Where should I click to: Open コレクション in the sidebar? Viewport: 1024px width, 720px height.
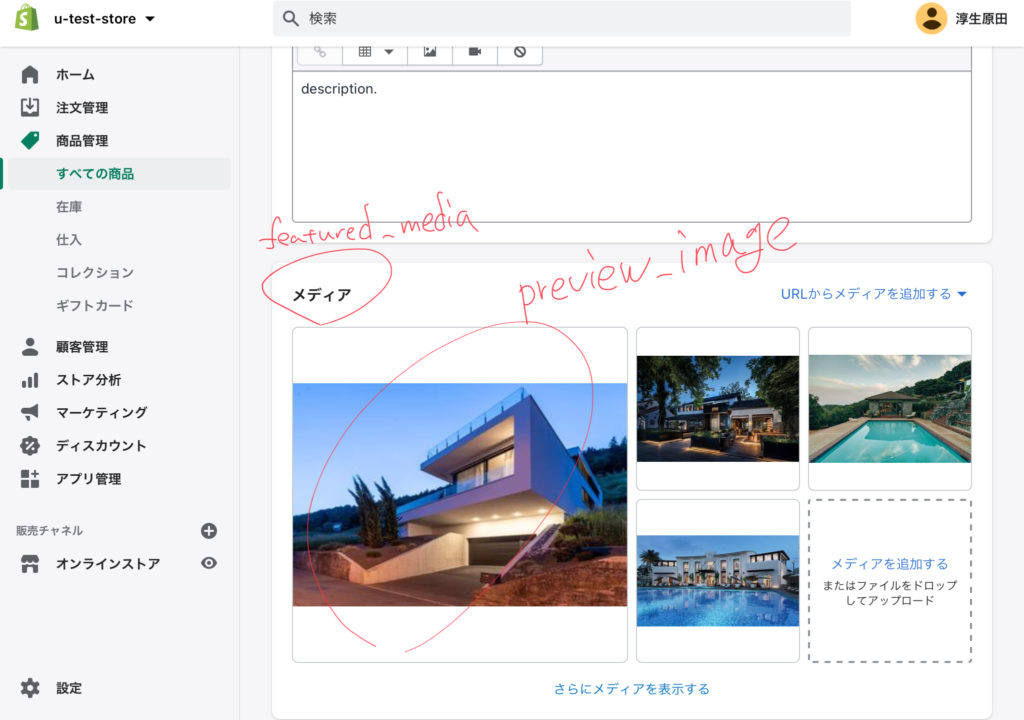[94, 273]
